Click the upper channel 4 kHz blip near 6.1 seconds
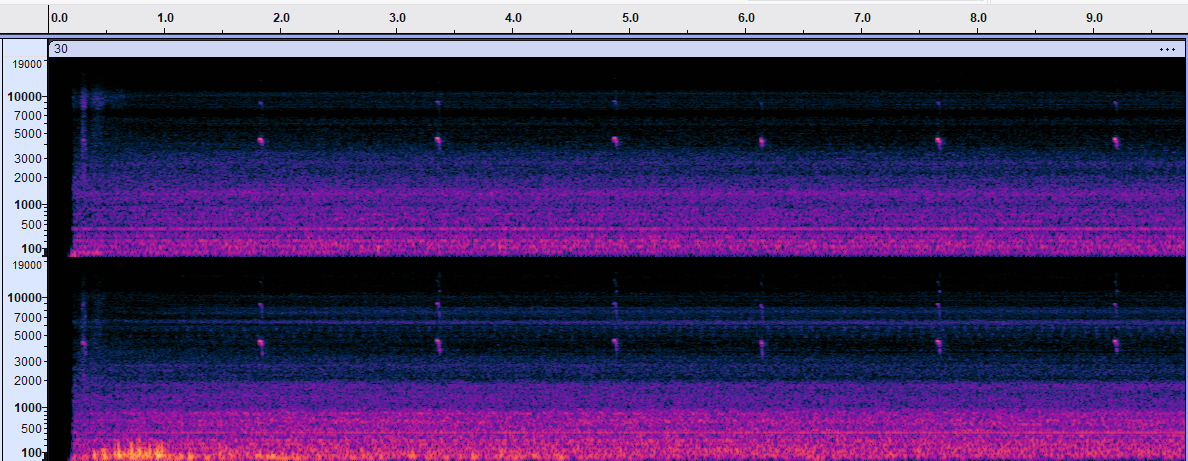 click(761, 141)
